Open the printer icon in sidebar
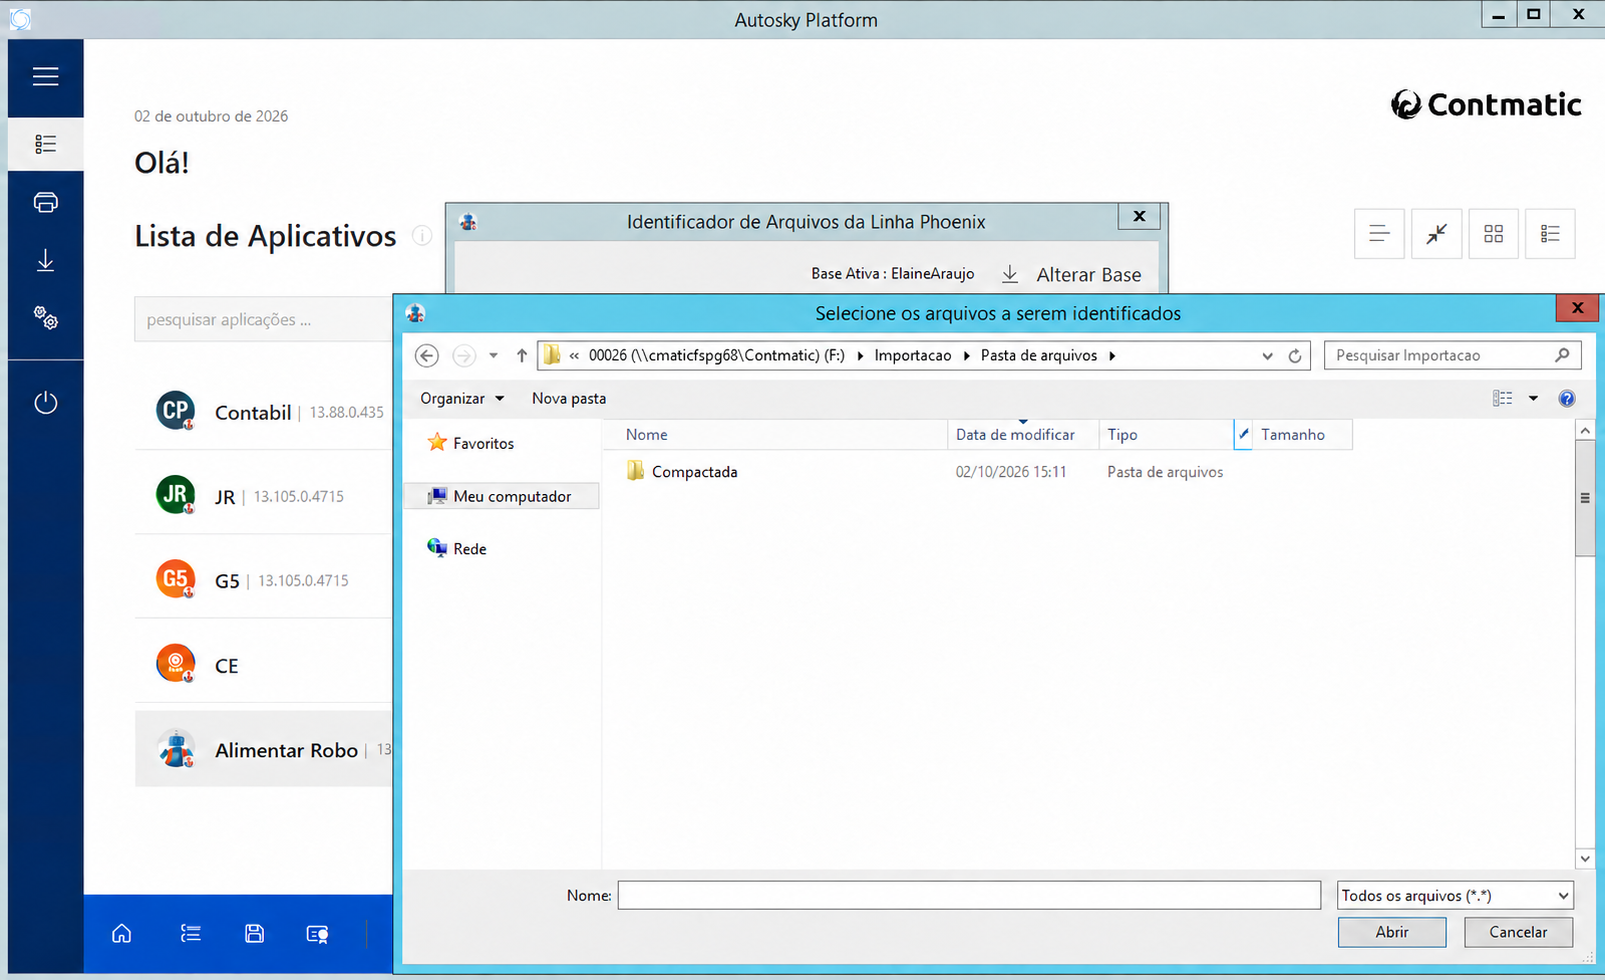Screen dimensions: 1605x980 45,203
